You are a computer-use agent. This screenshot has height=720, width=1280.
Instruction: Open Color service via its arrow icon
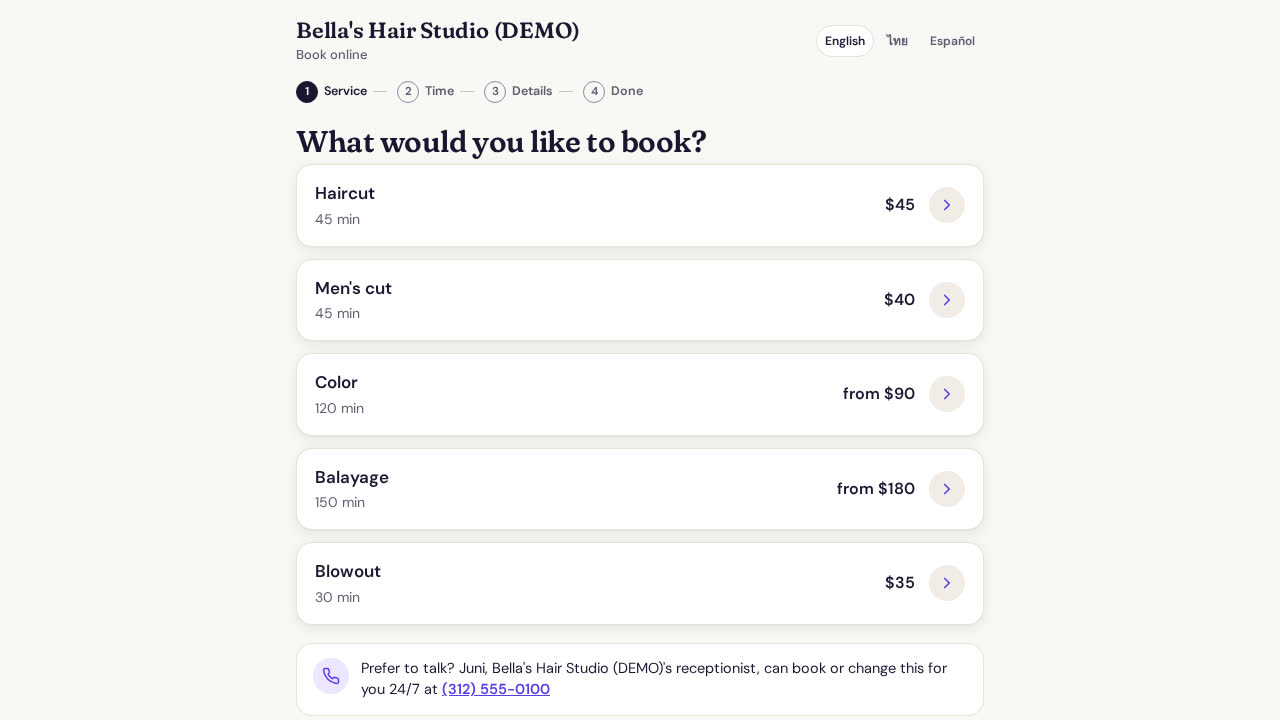click(947, 394)
